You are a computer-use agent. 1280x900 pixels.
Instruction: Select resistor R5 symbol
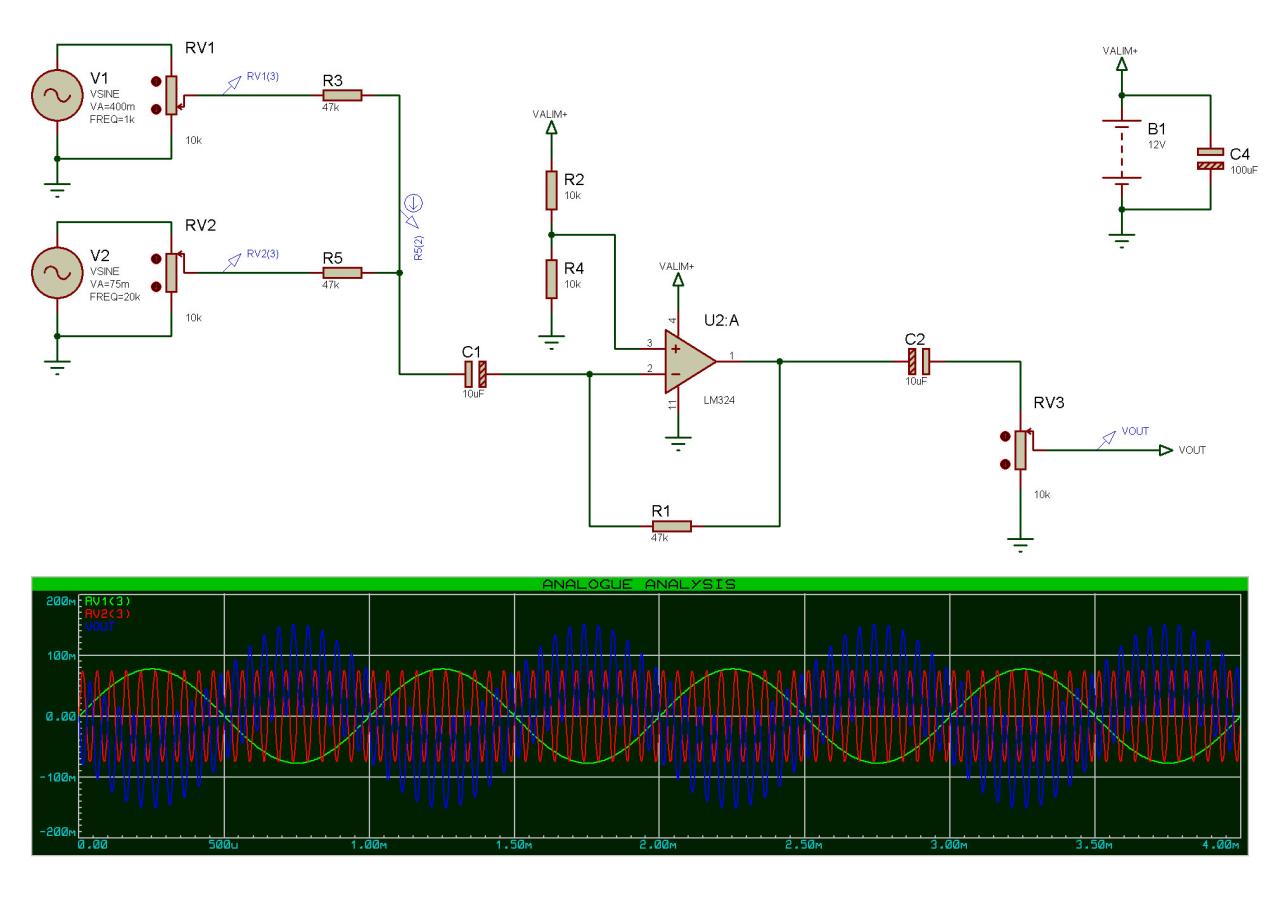coord(342,272)
